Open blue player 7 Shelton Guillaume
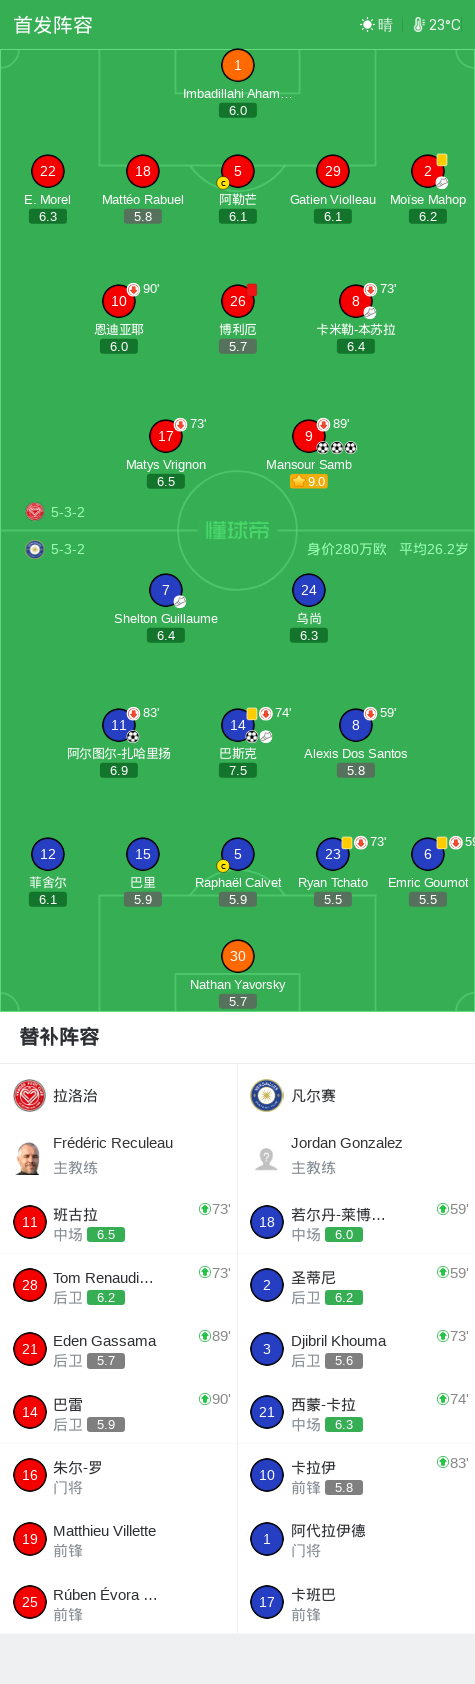Image resolution: width=475 pixels, height=1684 pixels. 166,590
